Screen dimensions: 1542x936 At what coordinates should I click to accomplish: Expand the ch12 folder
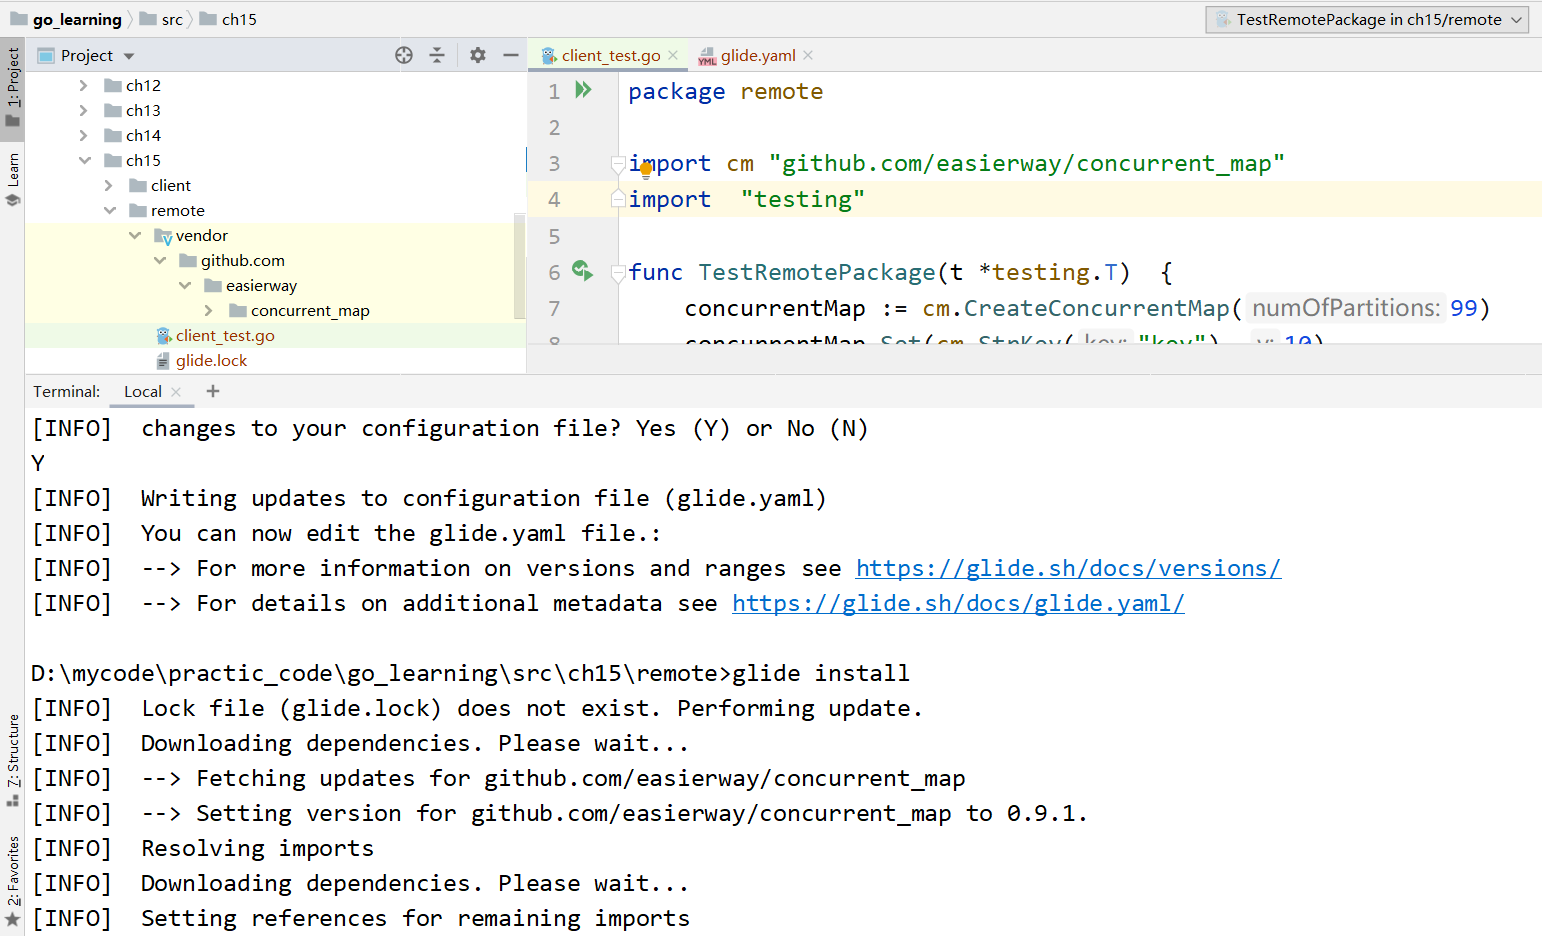tap(84, 86)
